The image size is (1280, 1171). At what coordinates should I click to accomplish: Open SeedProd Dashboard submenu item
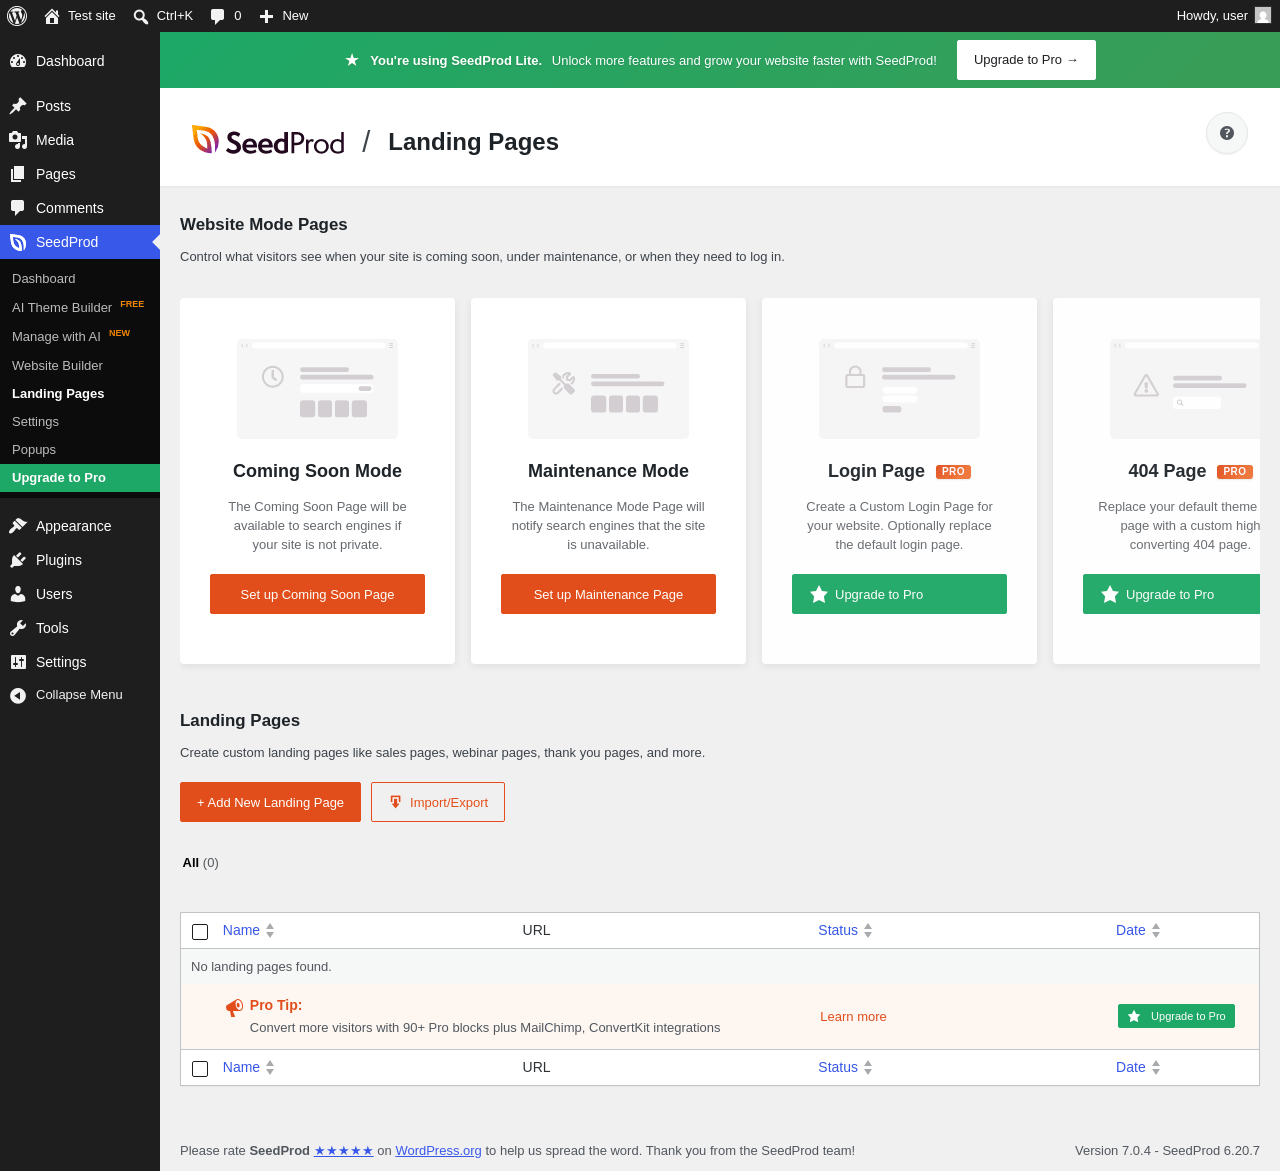click(x=80, y=278)
